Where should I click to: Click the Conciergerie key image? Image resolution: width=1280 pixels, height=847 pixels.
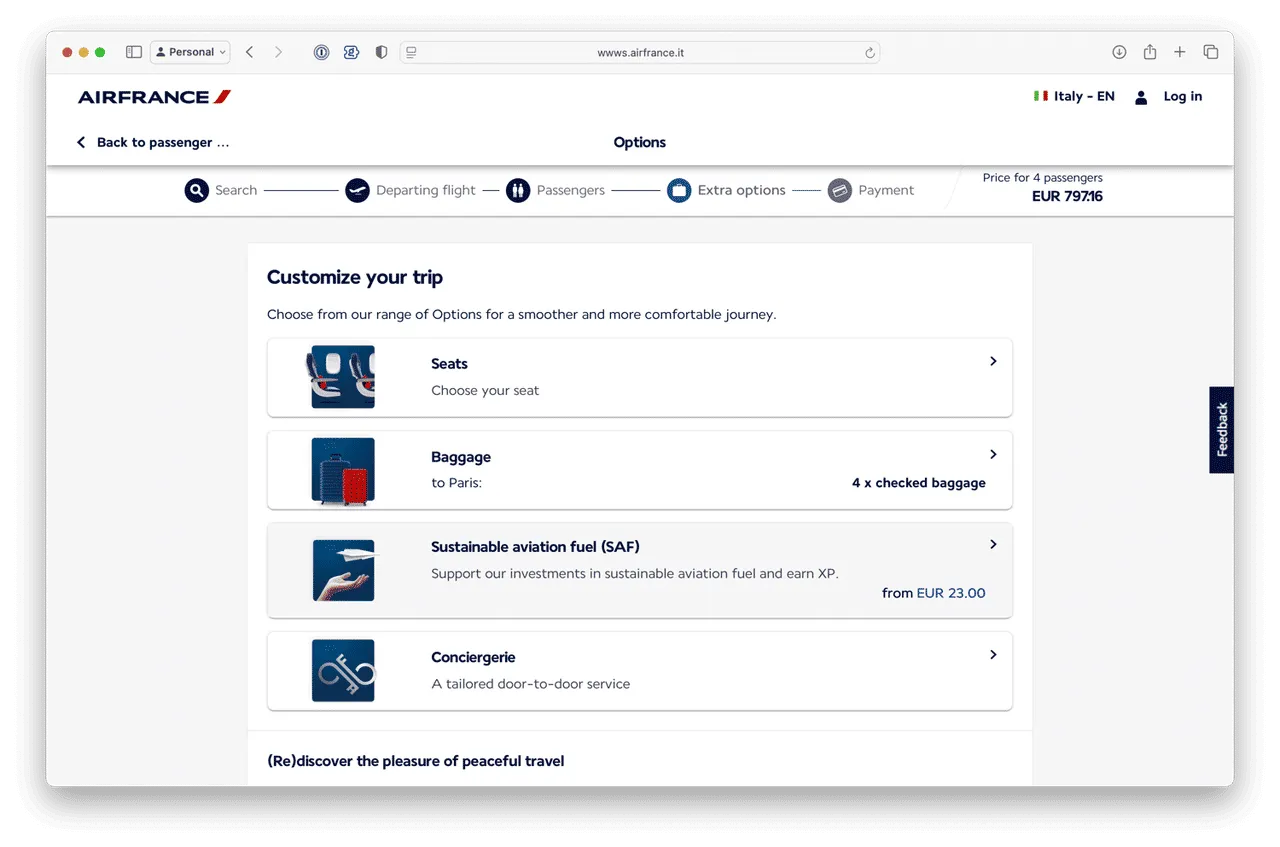pos(343,670)
